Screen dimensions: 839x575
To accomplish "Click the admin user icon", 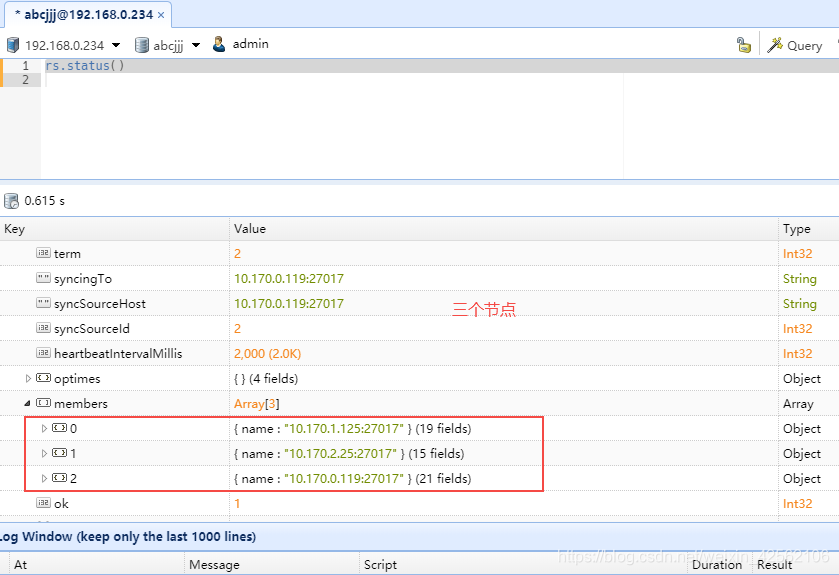I will coord(219,44).
